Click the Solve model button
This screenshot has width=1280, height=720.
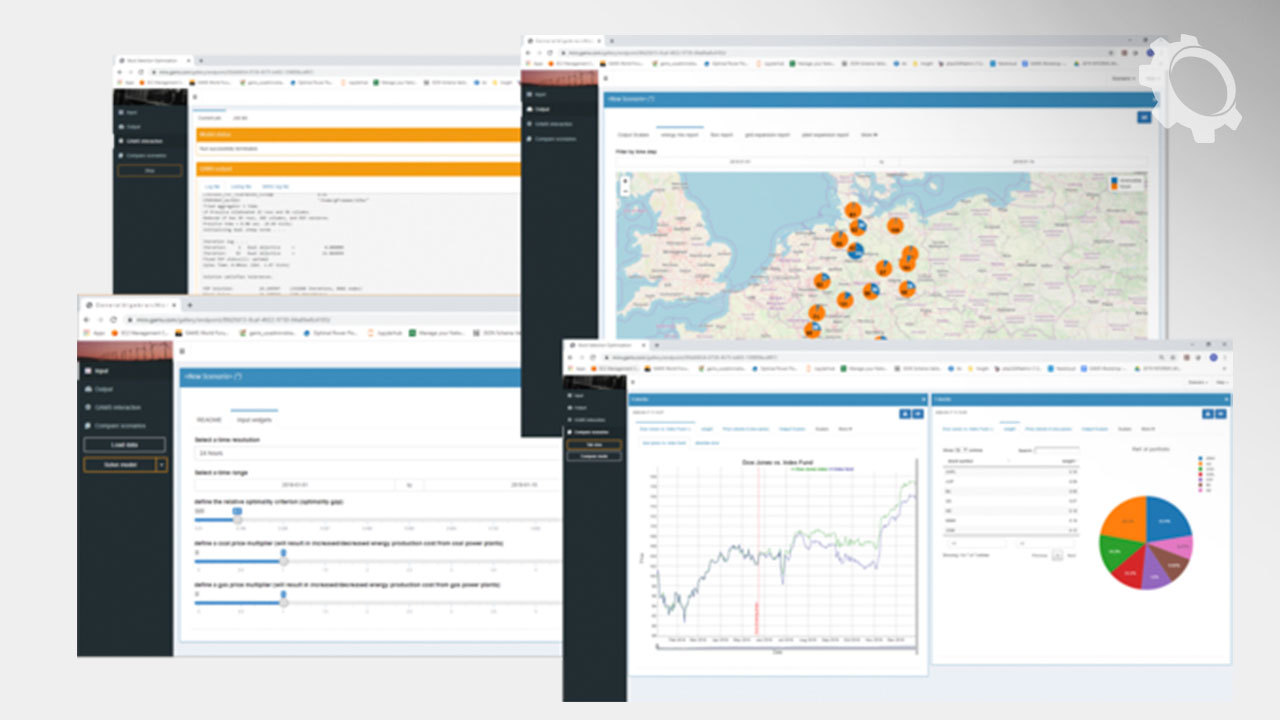[x=119, y=465]
